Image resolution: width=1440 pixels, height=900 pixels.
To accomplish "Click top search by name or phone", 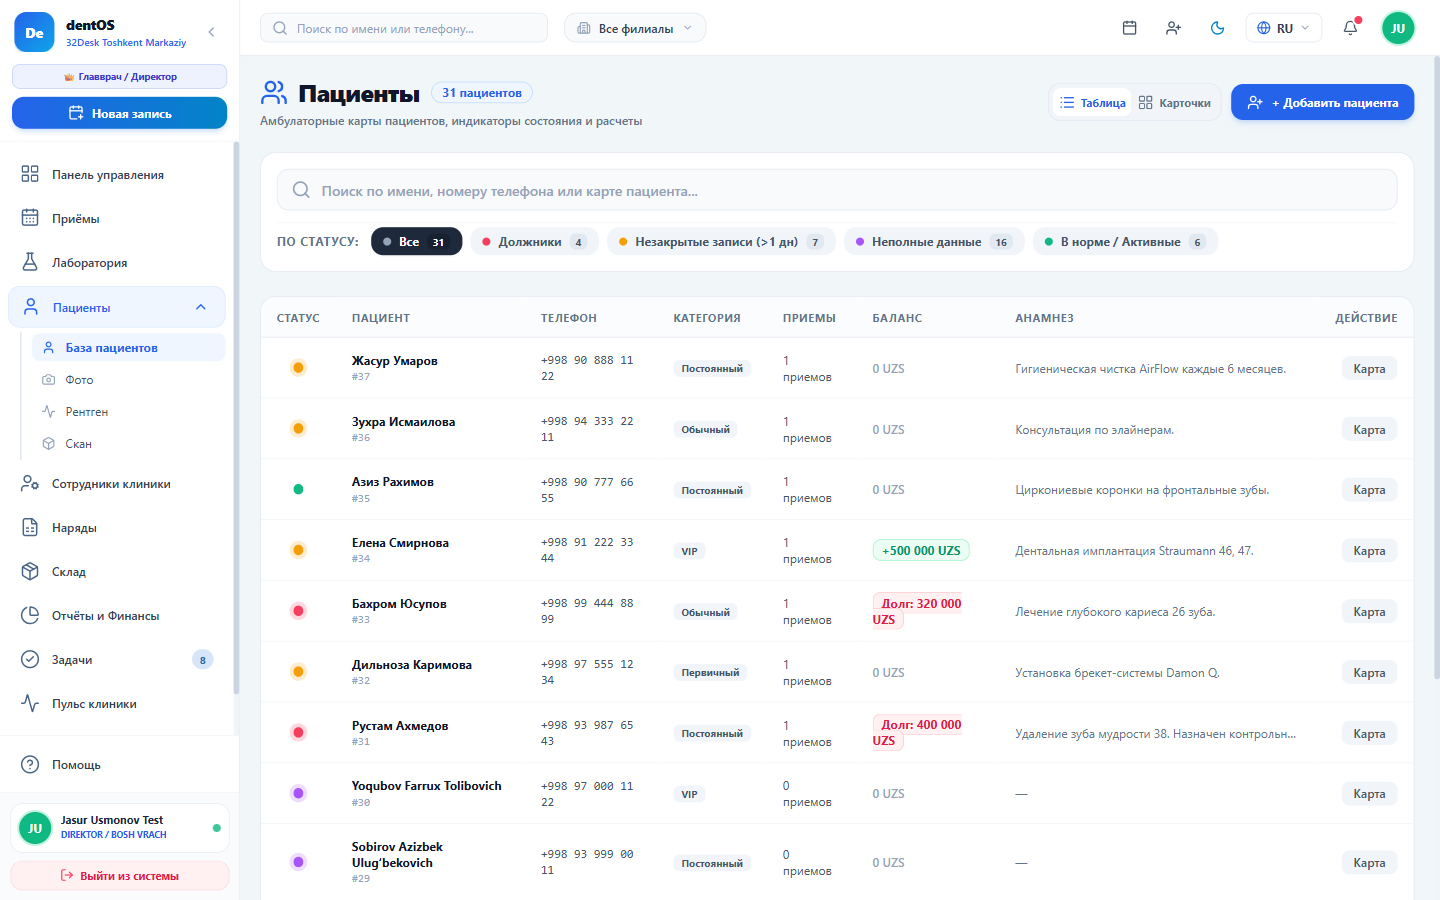I will point(404,28).
